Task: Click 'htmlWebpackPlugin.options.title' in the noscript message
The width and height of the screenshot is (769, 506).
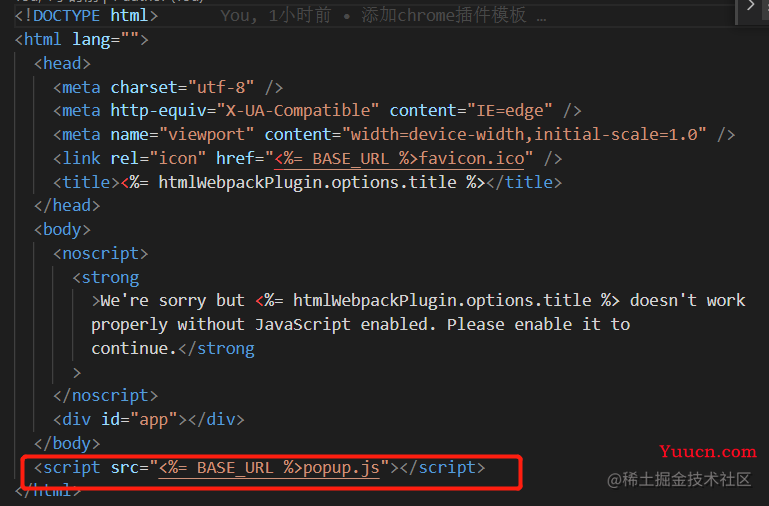Action: click(x=442, y=301)
